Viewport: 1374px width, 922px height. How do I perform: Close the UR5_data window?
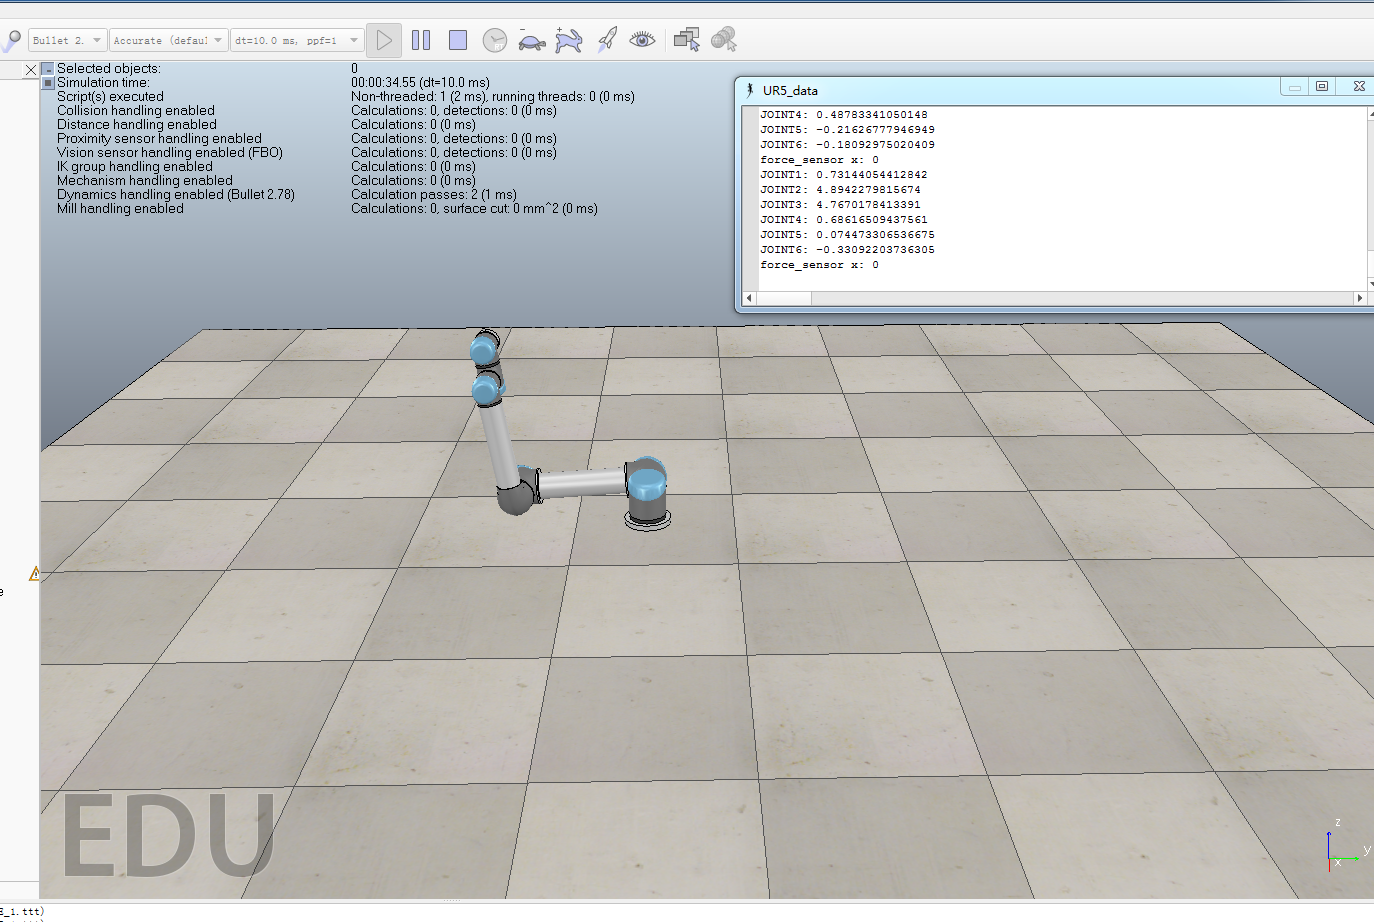[1358, 87]
